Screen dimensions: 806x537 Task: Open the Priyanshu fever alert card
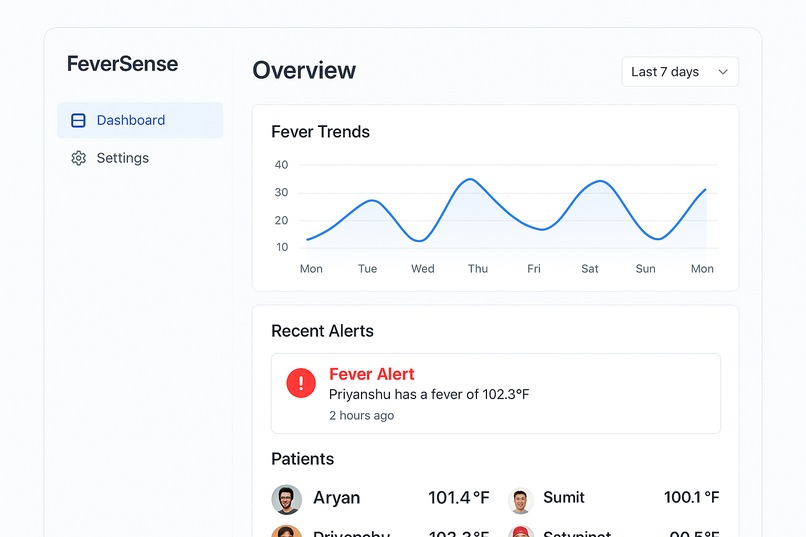496,393
